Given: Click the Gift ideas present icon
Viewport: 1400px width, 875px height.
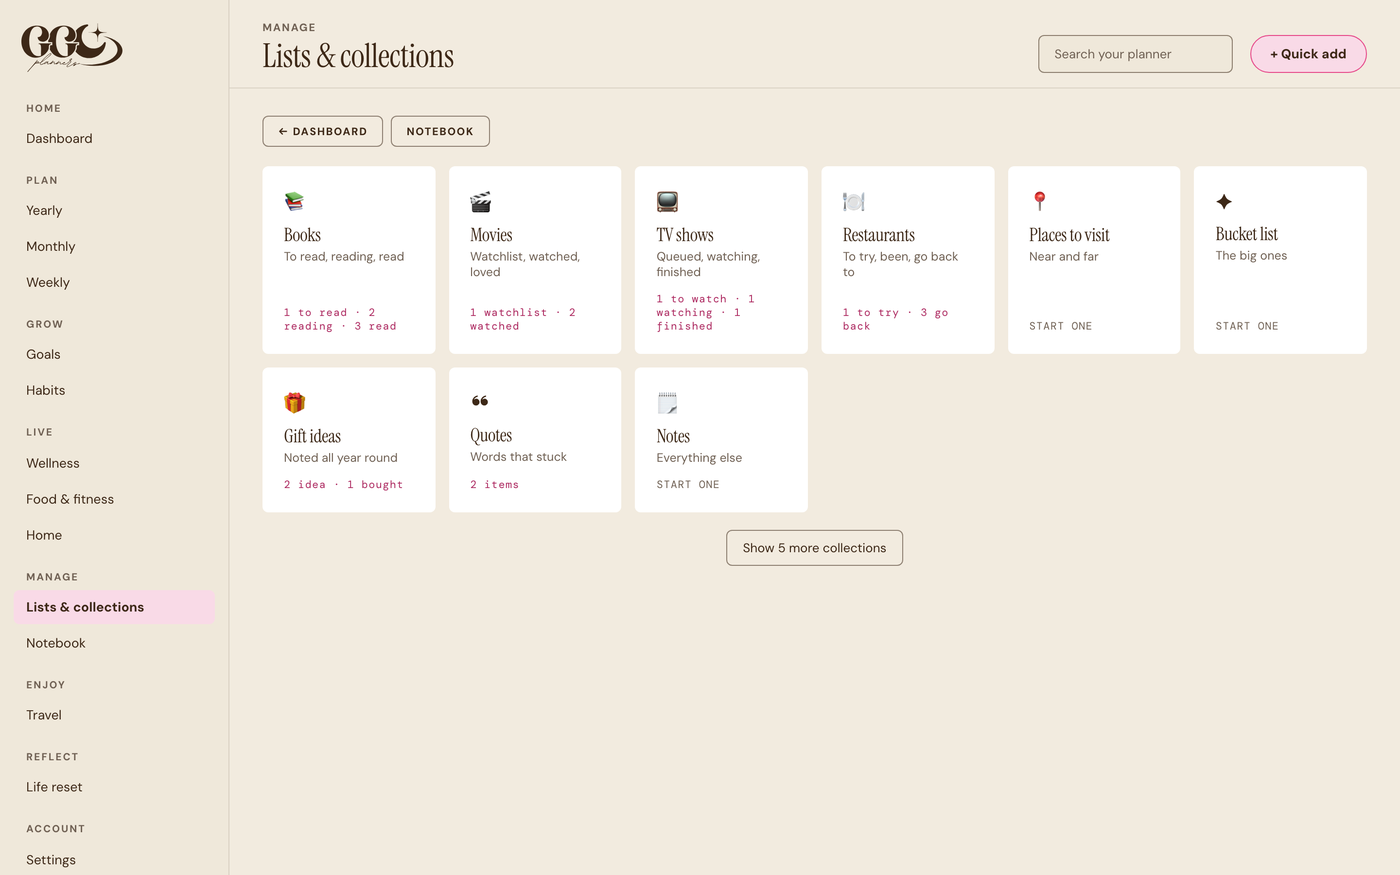Looking at the screenshot, I should [x=294, y=402].
